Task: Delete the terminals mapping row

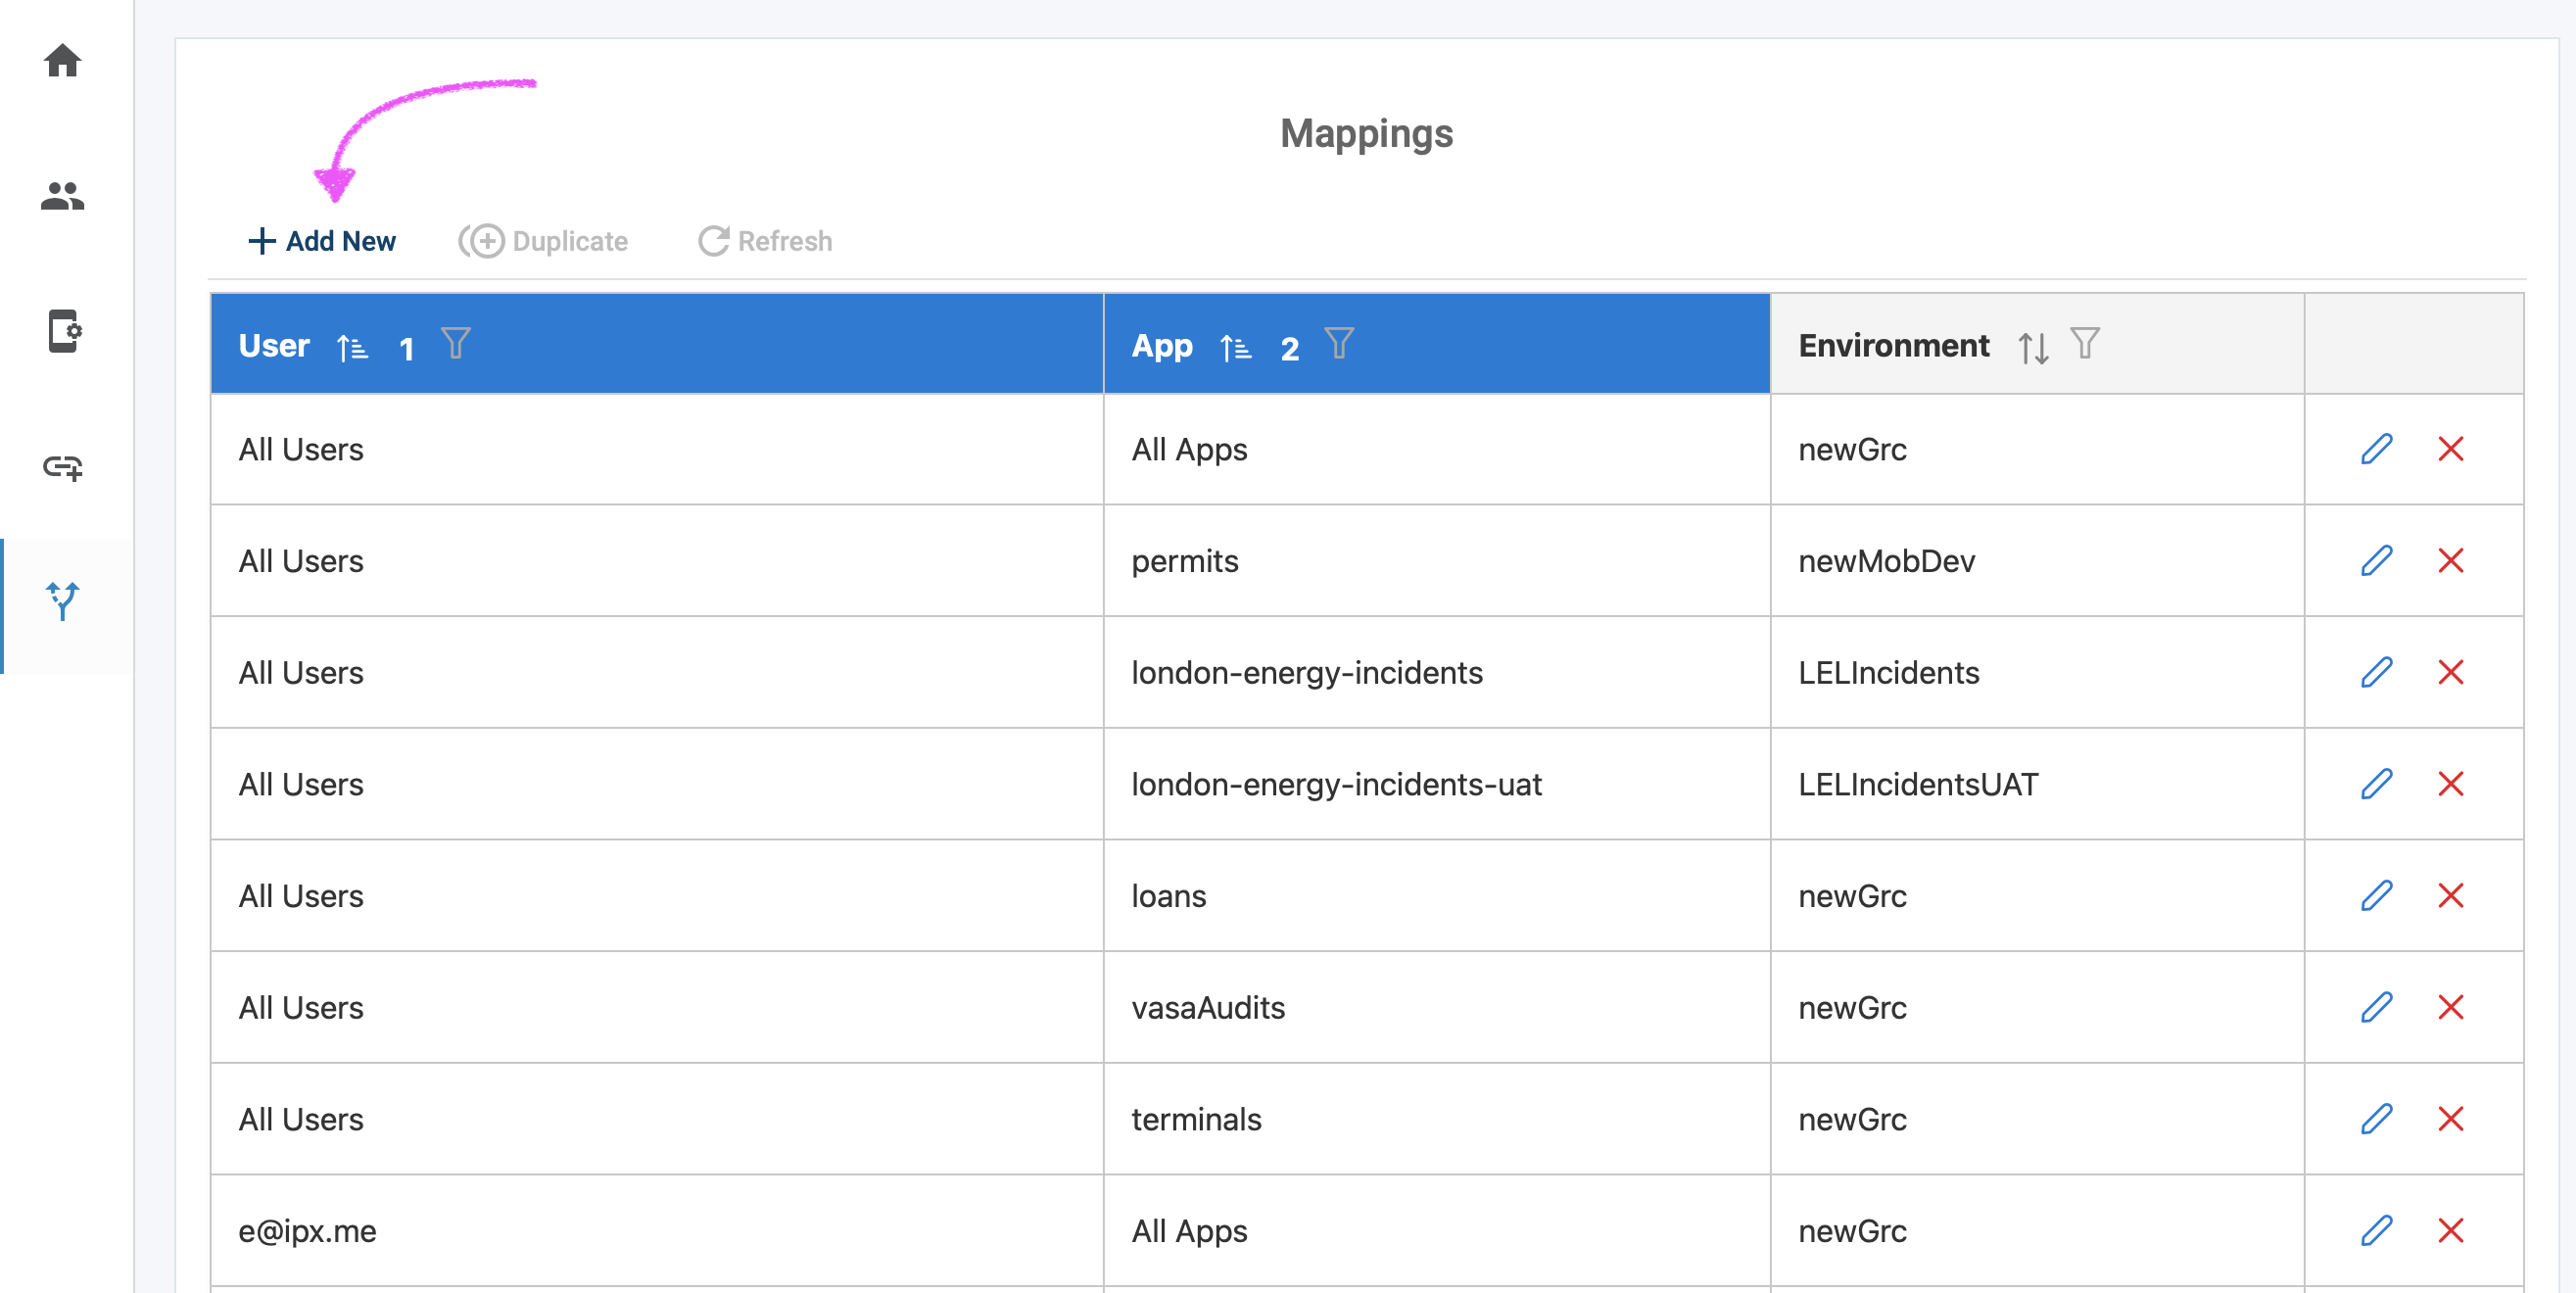Action: click(x=2450, y=1119)
